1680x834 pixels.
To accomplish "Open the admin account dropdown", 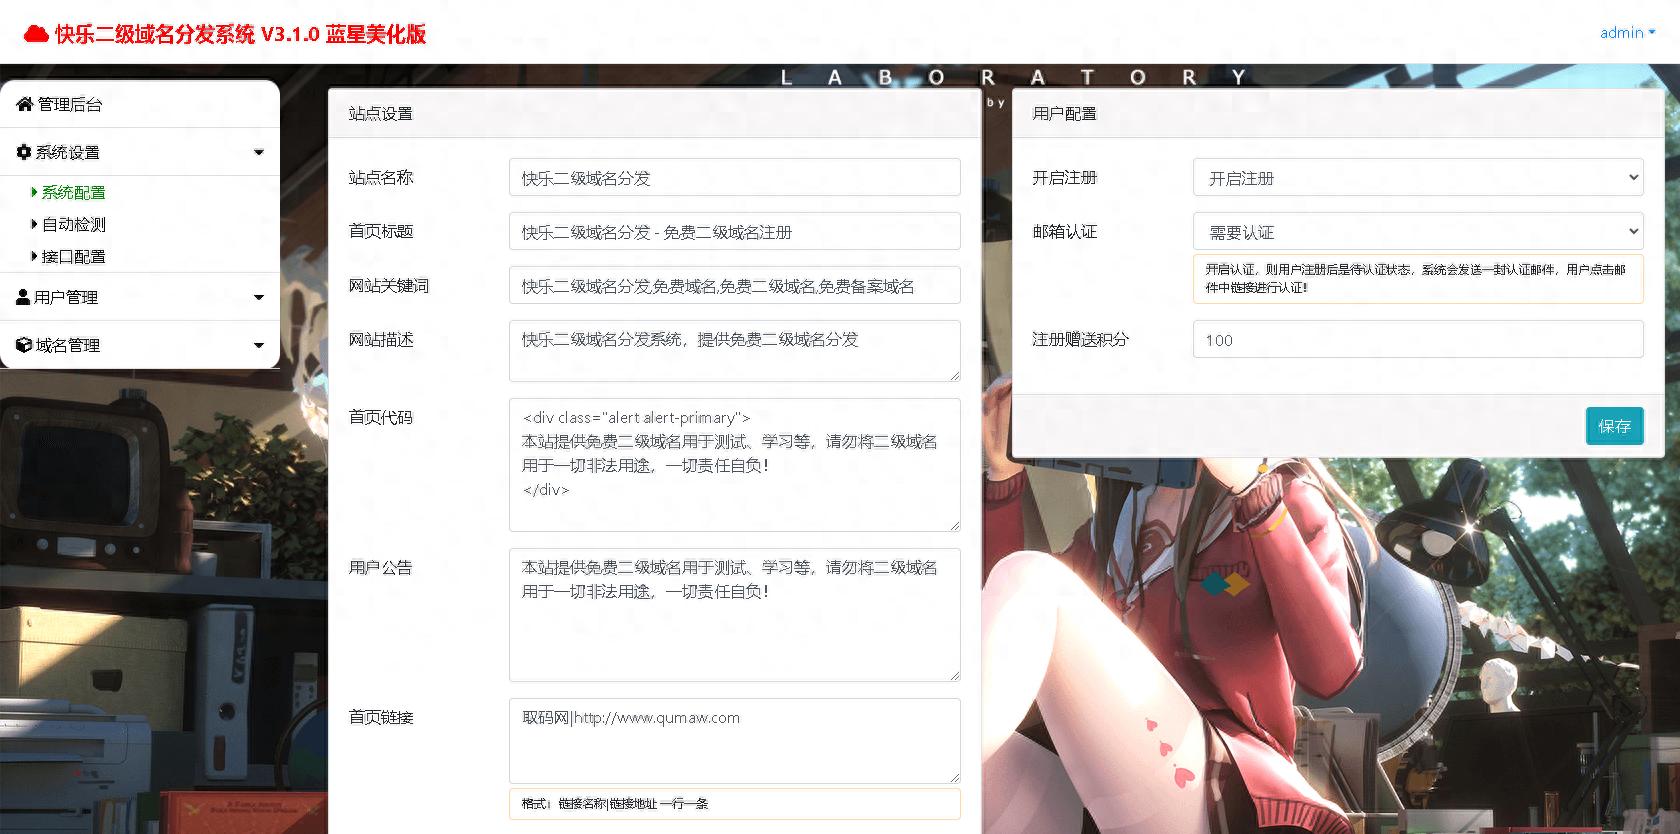I will (x=1627, y=32).
